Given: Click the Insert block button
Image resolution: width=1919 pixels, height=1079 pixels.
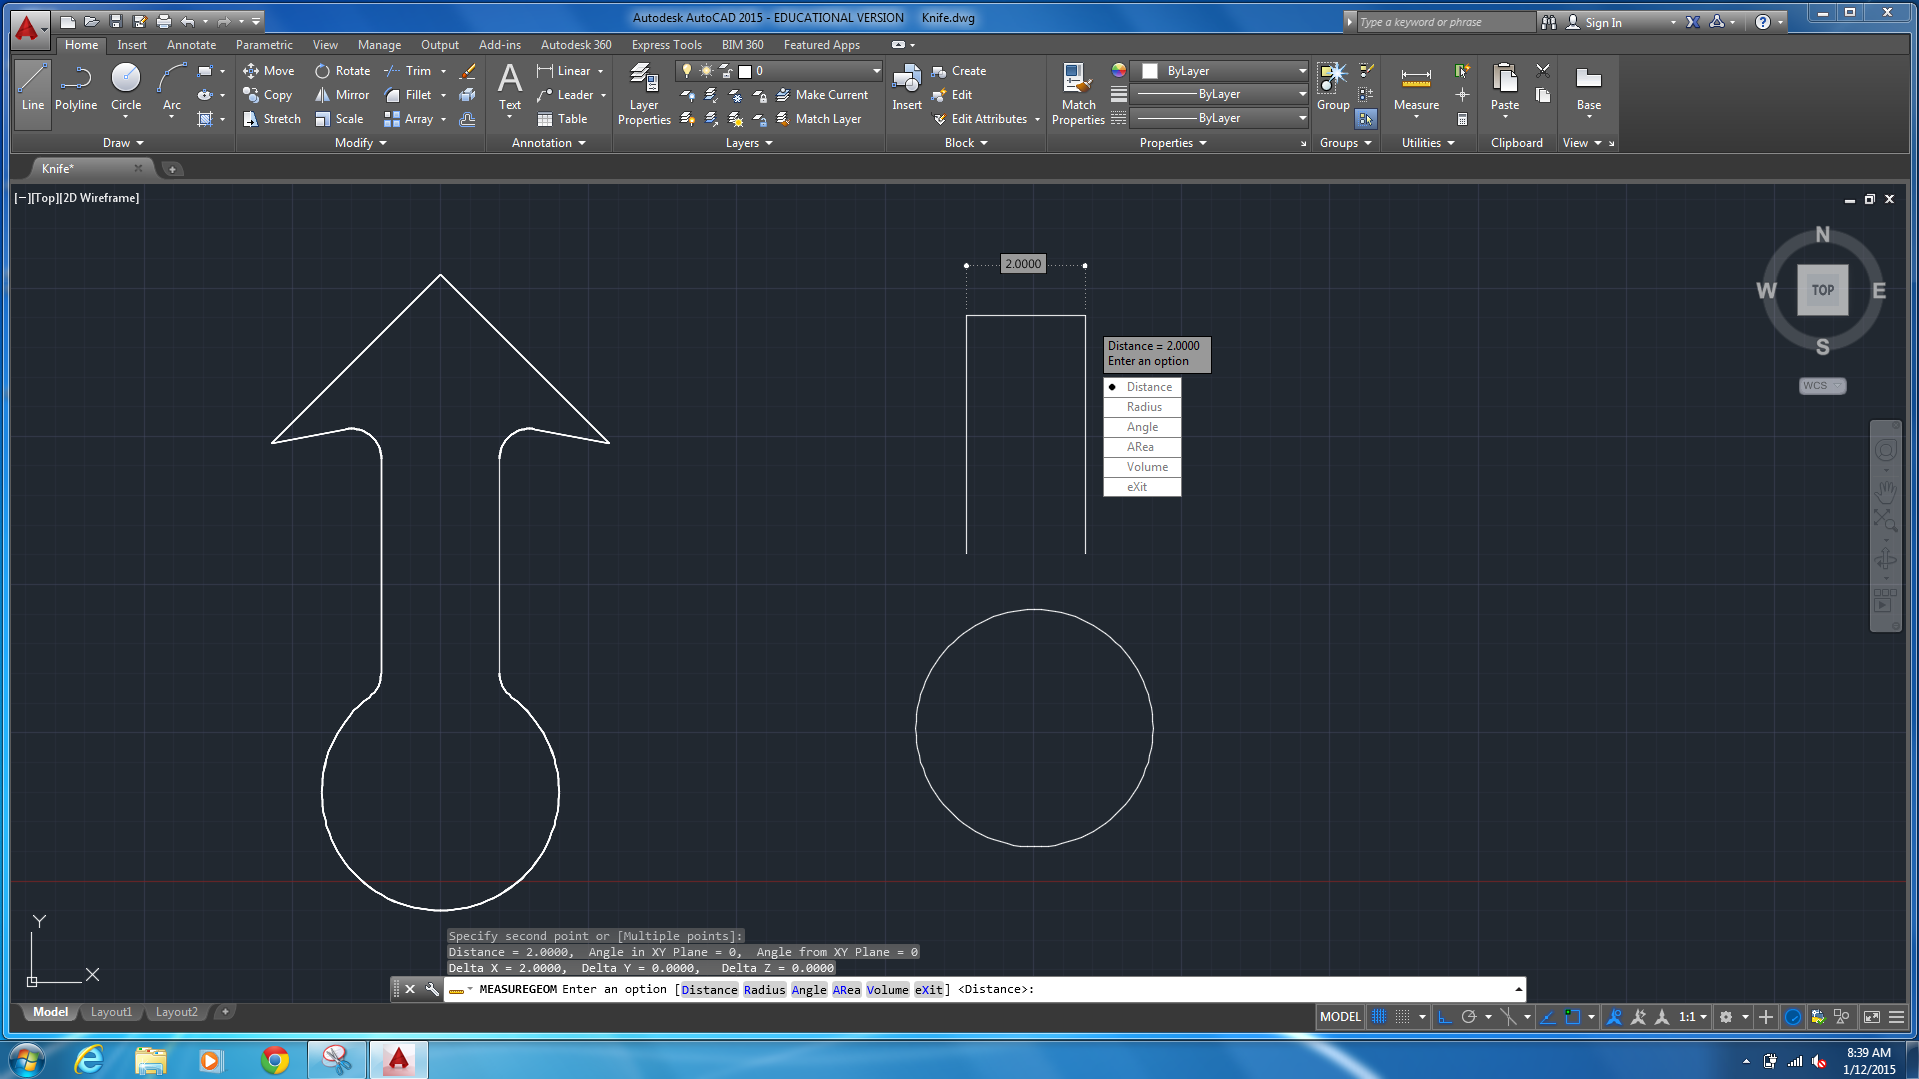Looking at the screenshot, I should (907, 87).
